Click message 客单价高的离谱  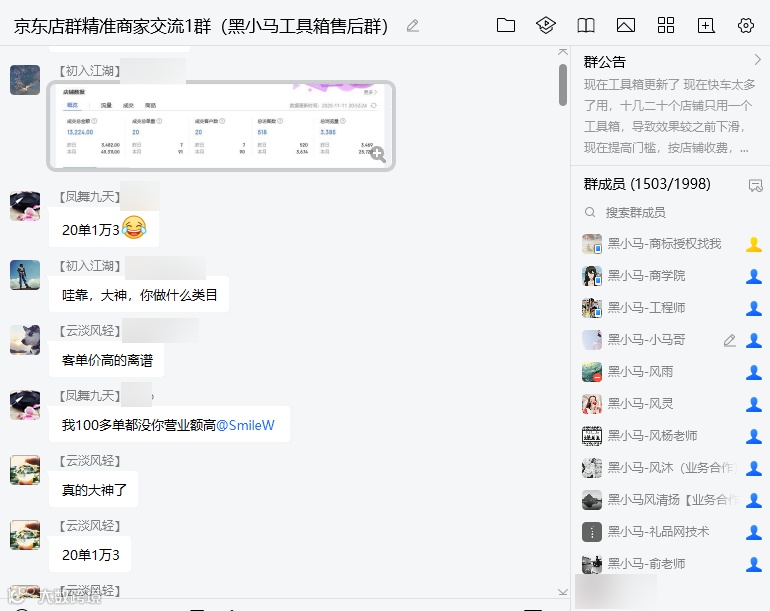107,360
